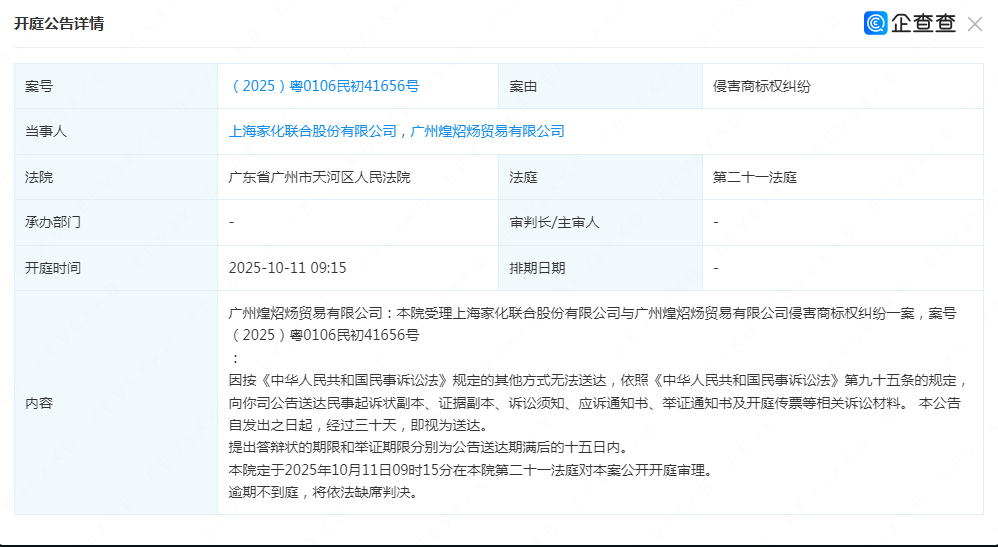The width and height of the screenshot is (998, 547).
Task: Click the line starting 提出答辩状的期限和举证期限
Action: tap(429, 448)
